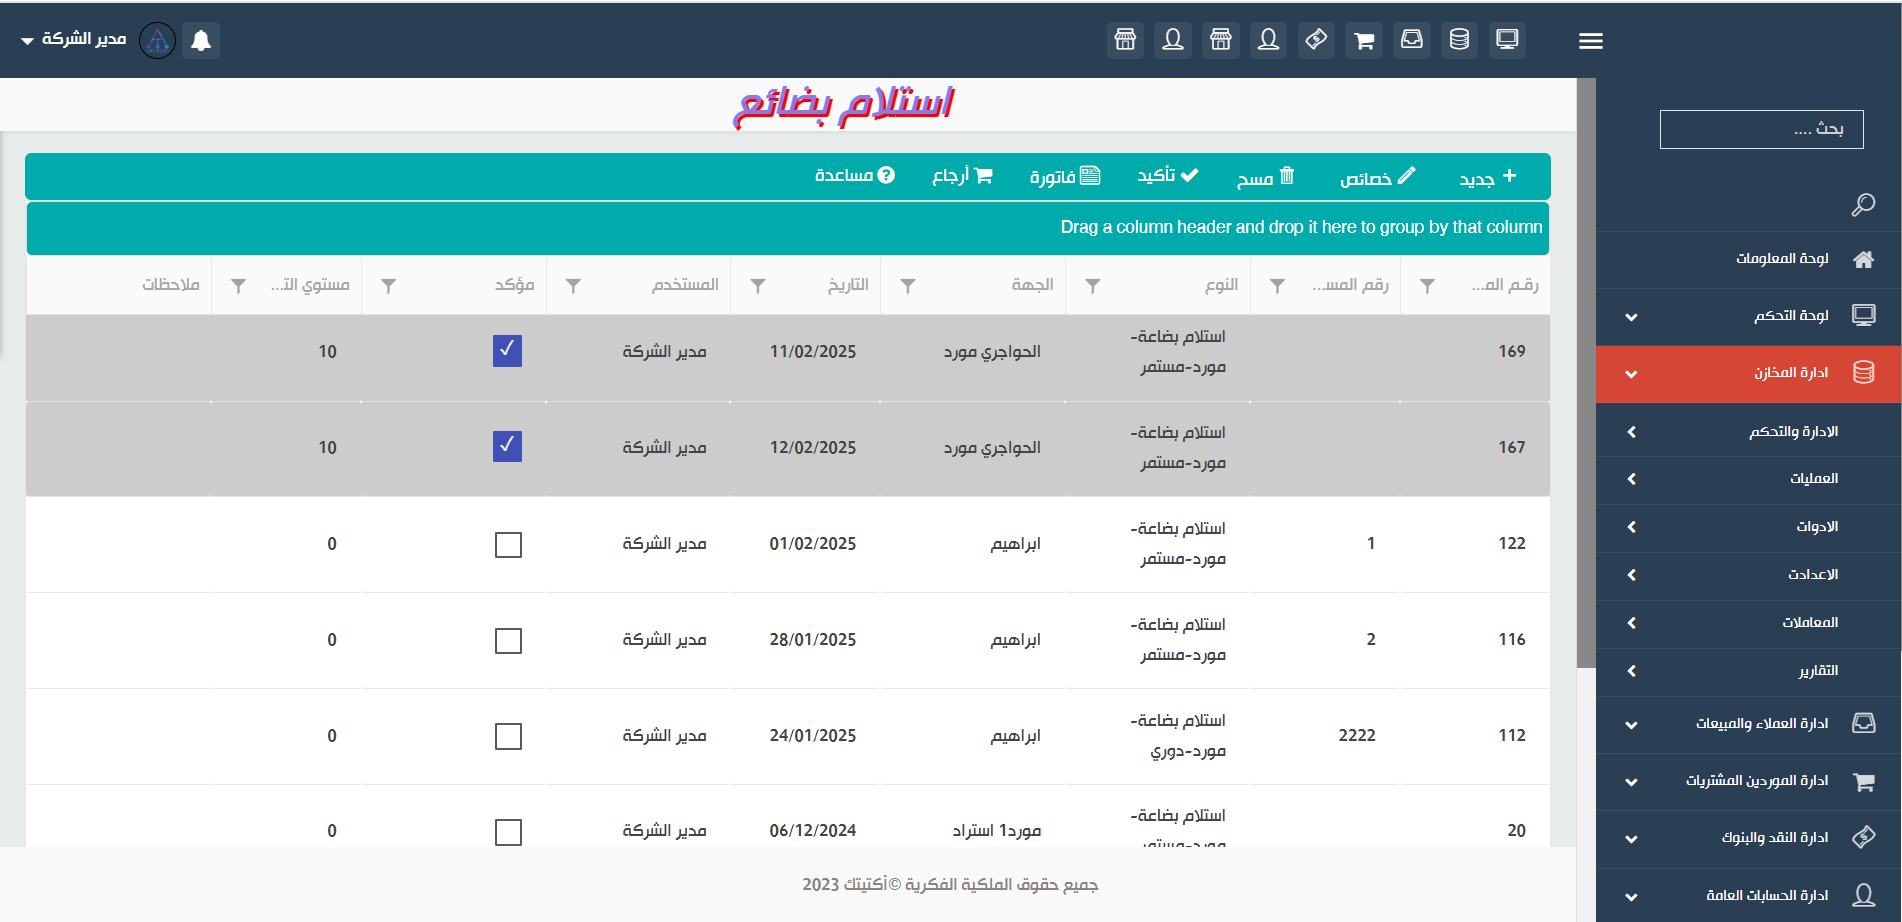Toggle confirmed checkbox for row 112
This screenshot has width=1902, height=922.
pos(508,736)
